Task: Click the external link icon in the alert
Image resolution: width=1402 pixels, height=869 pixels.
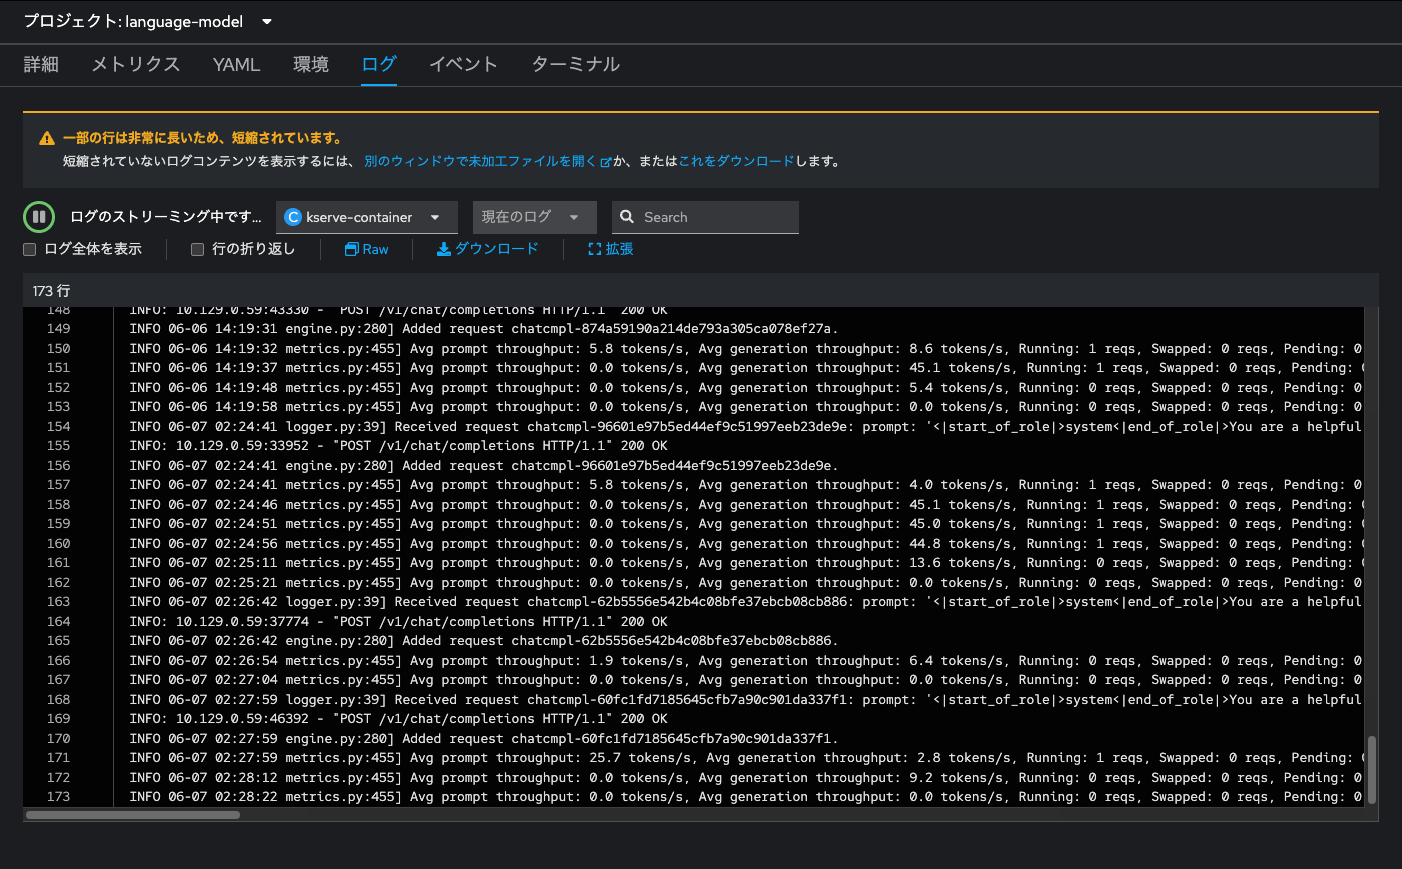Action: pyautogui.click(x=605, y=162)
